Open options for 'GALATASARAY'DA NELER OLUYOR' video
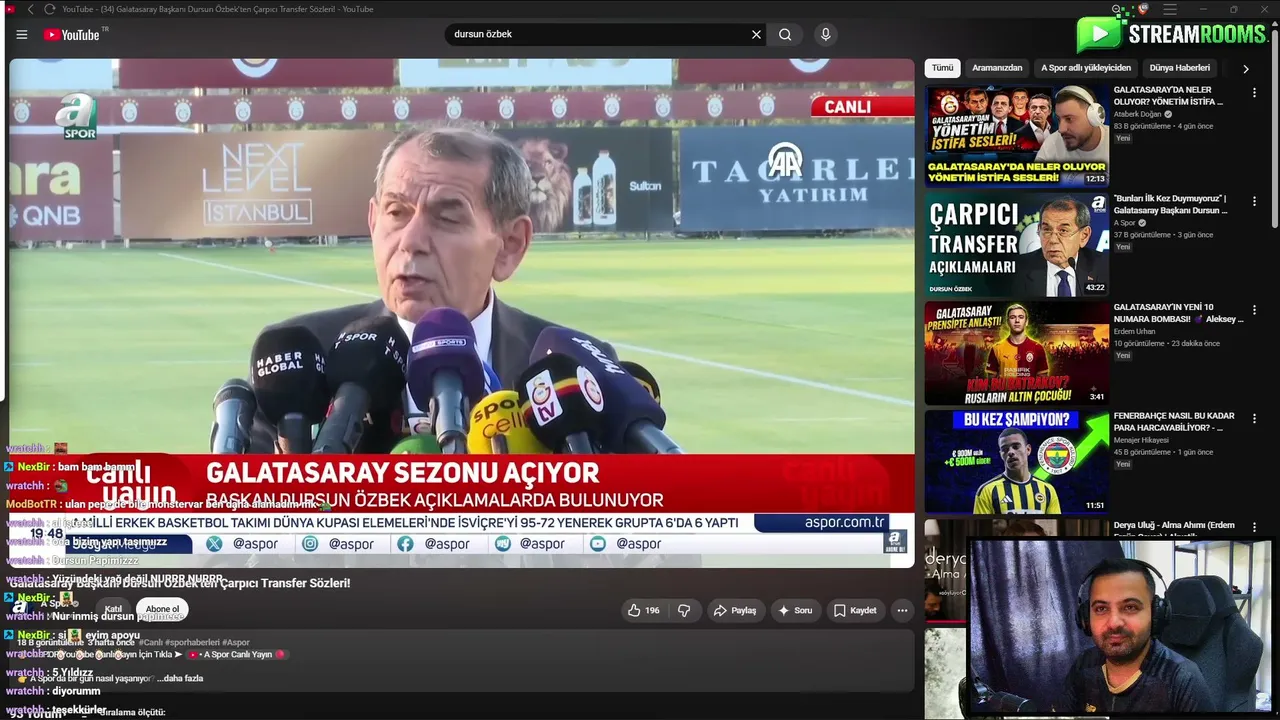This screenshot has height=720, width=1280. [1254, 93]
